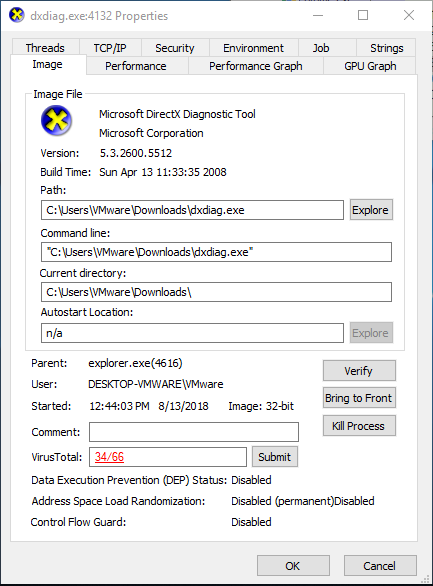Click the Kill Process button

pos(359,426)
